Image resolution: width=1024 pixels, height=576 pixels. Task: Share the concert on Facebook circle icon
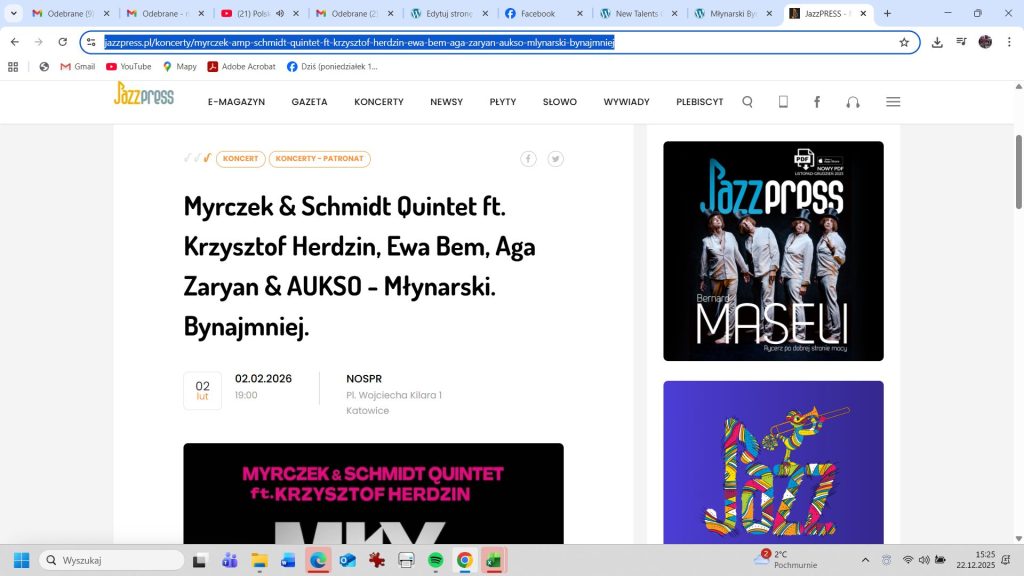click(528, 159)
